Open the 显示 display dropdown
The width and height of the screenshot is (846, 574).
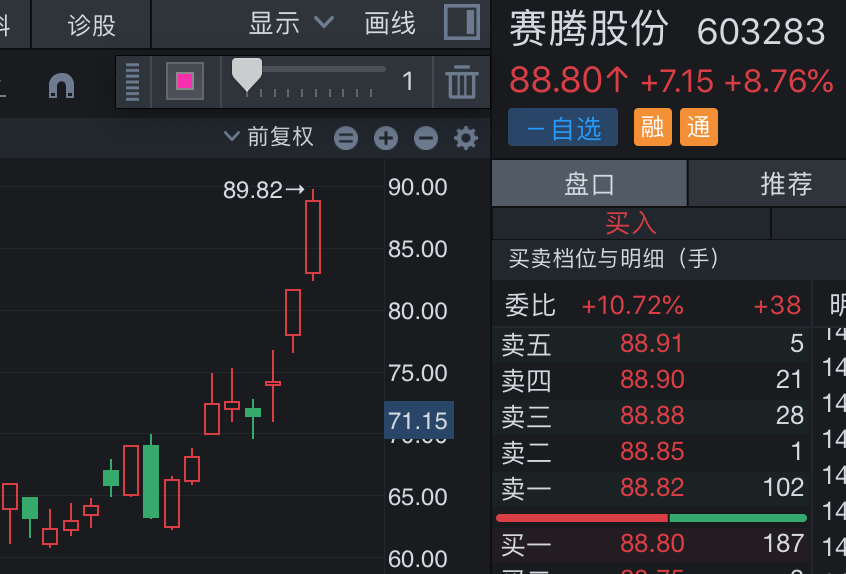291,23
